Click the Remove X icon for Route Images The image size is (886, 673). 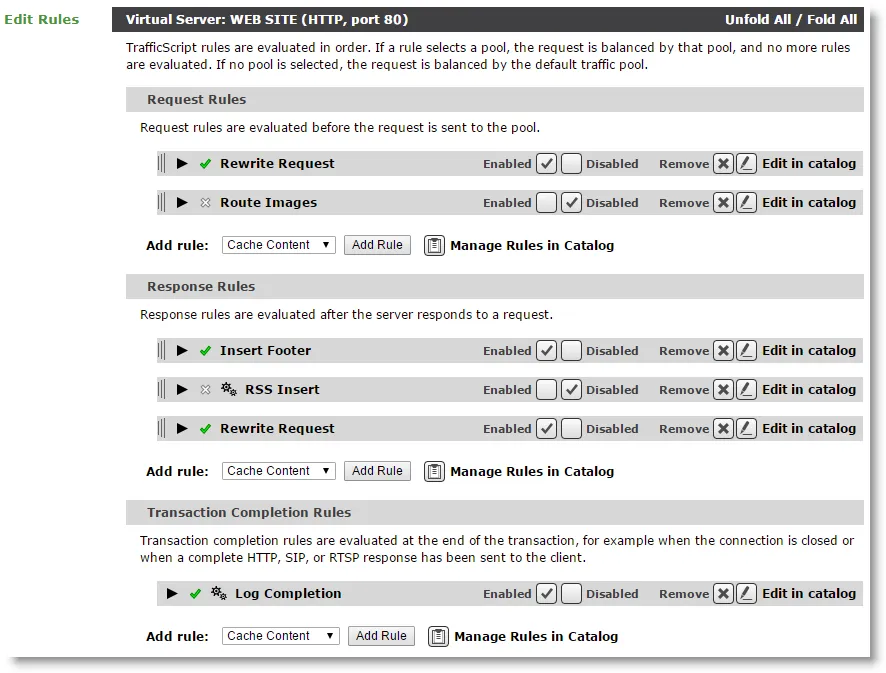(x=723, y=202)
